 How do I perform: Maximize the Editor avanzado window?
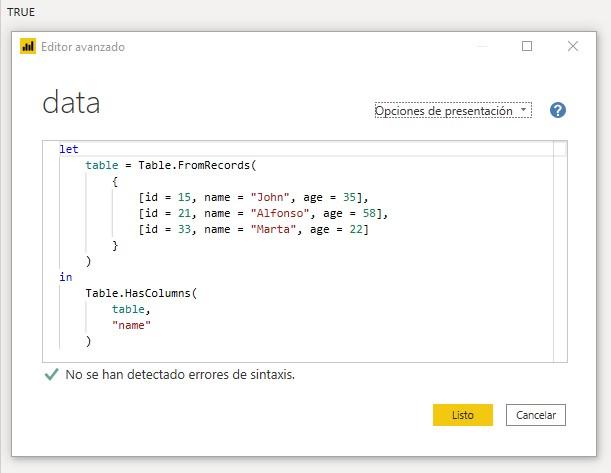coord(527,46)
